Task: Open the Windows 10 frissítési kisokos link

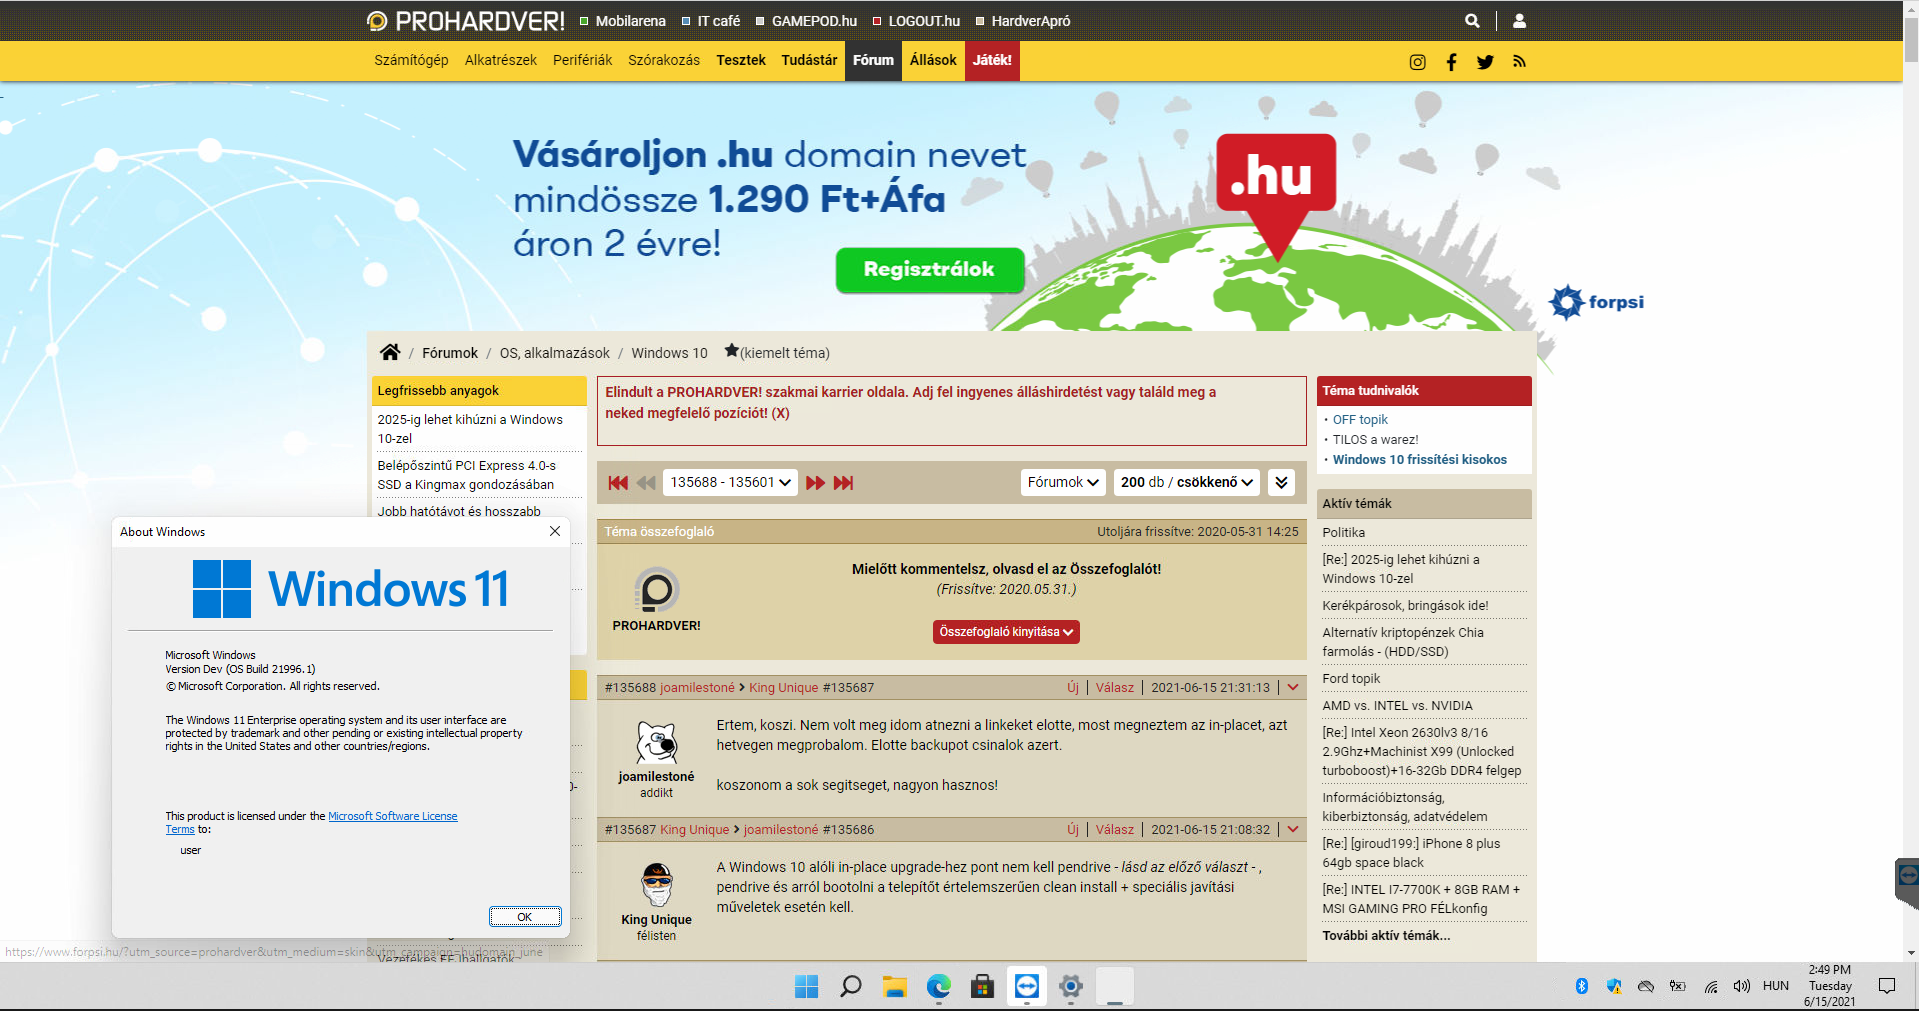Action: [1419, 460]
